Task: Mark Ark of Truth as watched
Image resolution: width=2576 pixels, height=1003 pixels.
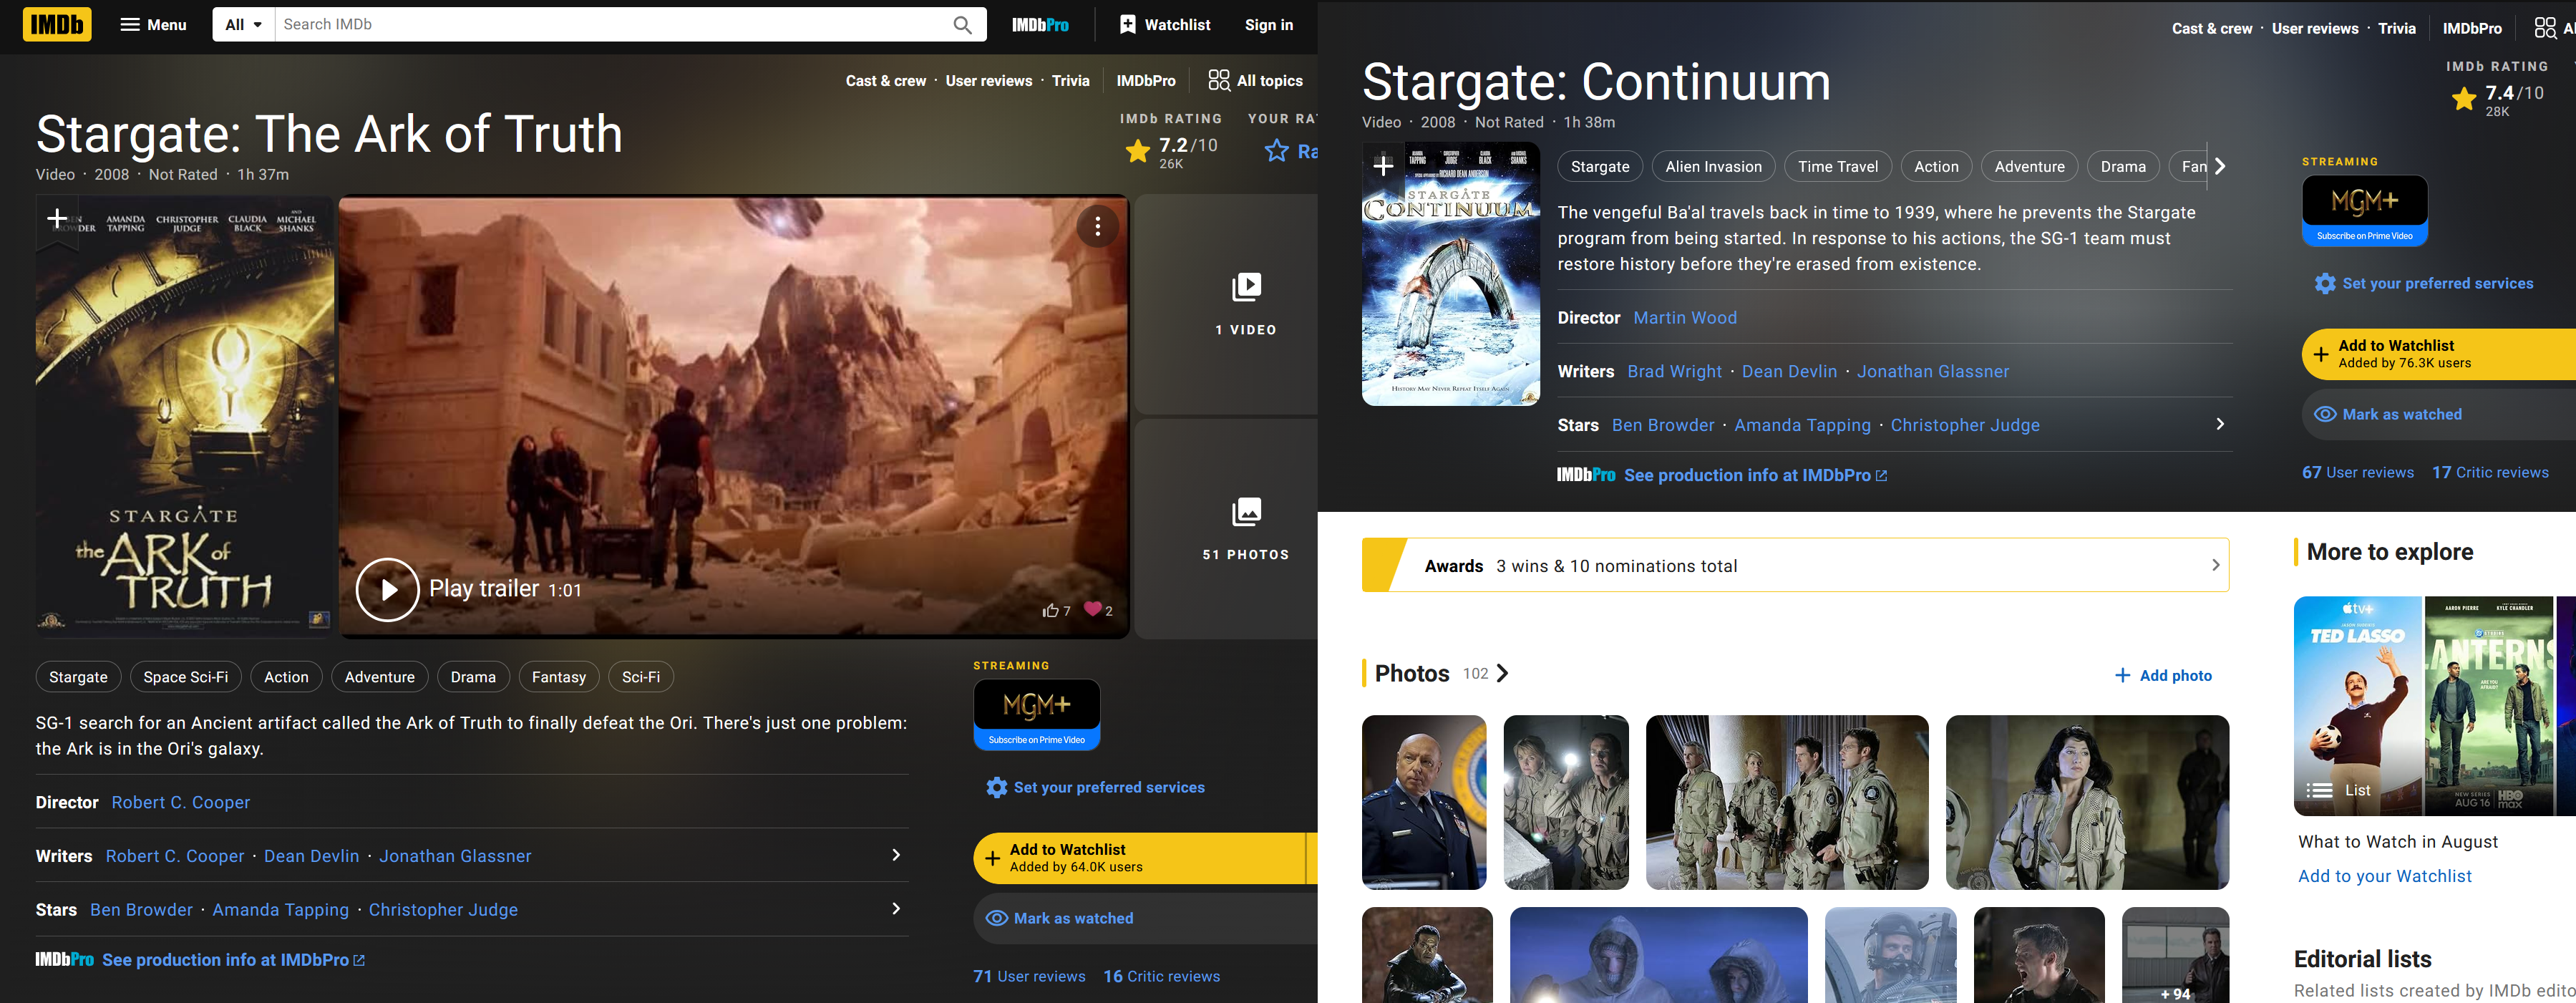Action: (x=1145, y=918)
